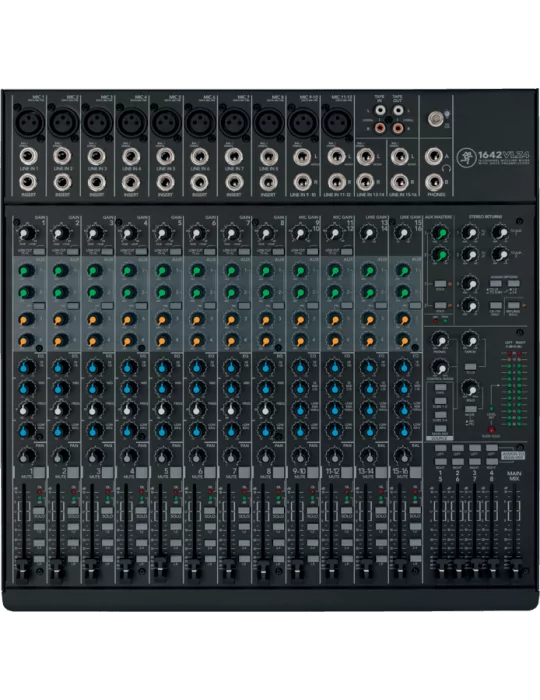Image resolution: width=540 pixels, height=700 pixels.
Task: Click the BNC lamp connector
Action: 436,119
